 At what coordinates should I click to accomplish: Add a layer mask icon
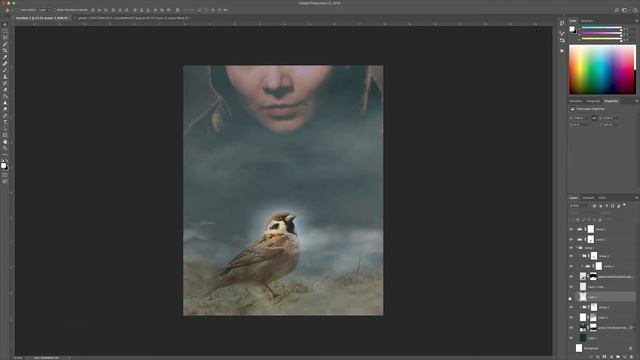coord(604,357)
